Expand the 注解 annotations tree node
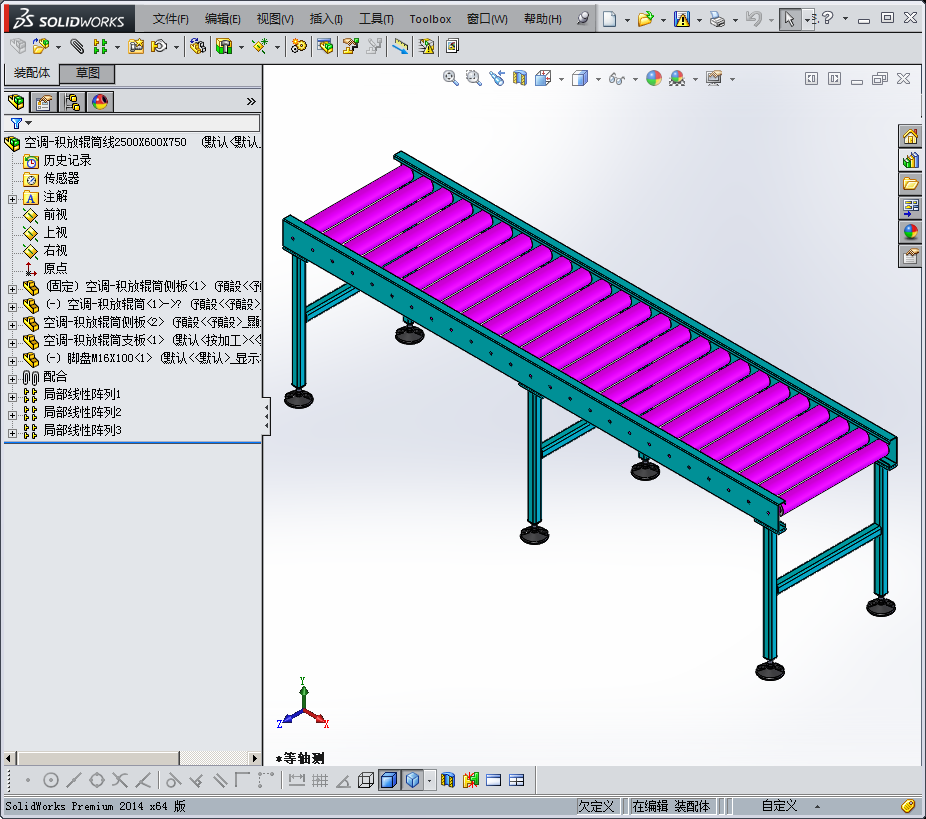The image size is (926, 819). pyautogui.click(x=12, y=199)
